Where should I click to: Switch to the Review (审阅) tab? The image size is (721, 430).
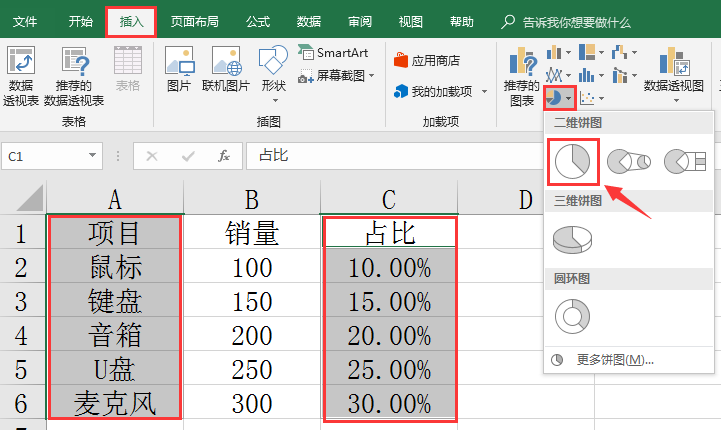pyautogui.click(x=360, y=22)
